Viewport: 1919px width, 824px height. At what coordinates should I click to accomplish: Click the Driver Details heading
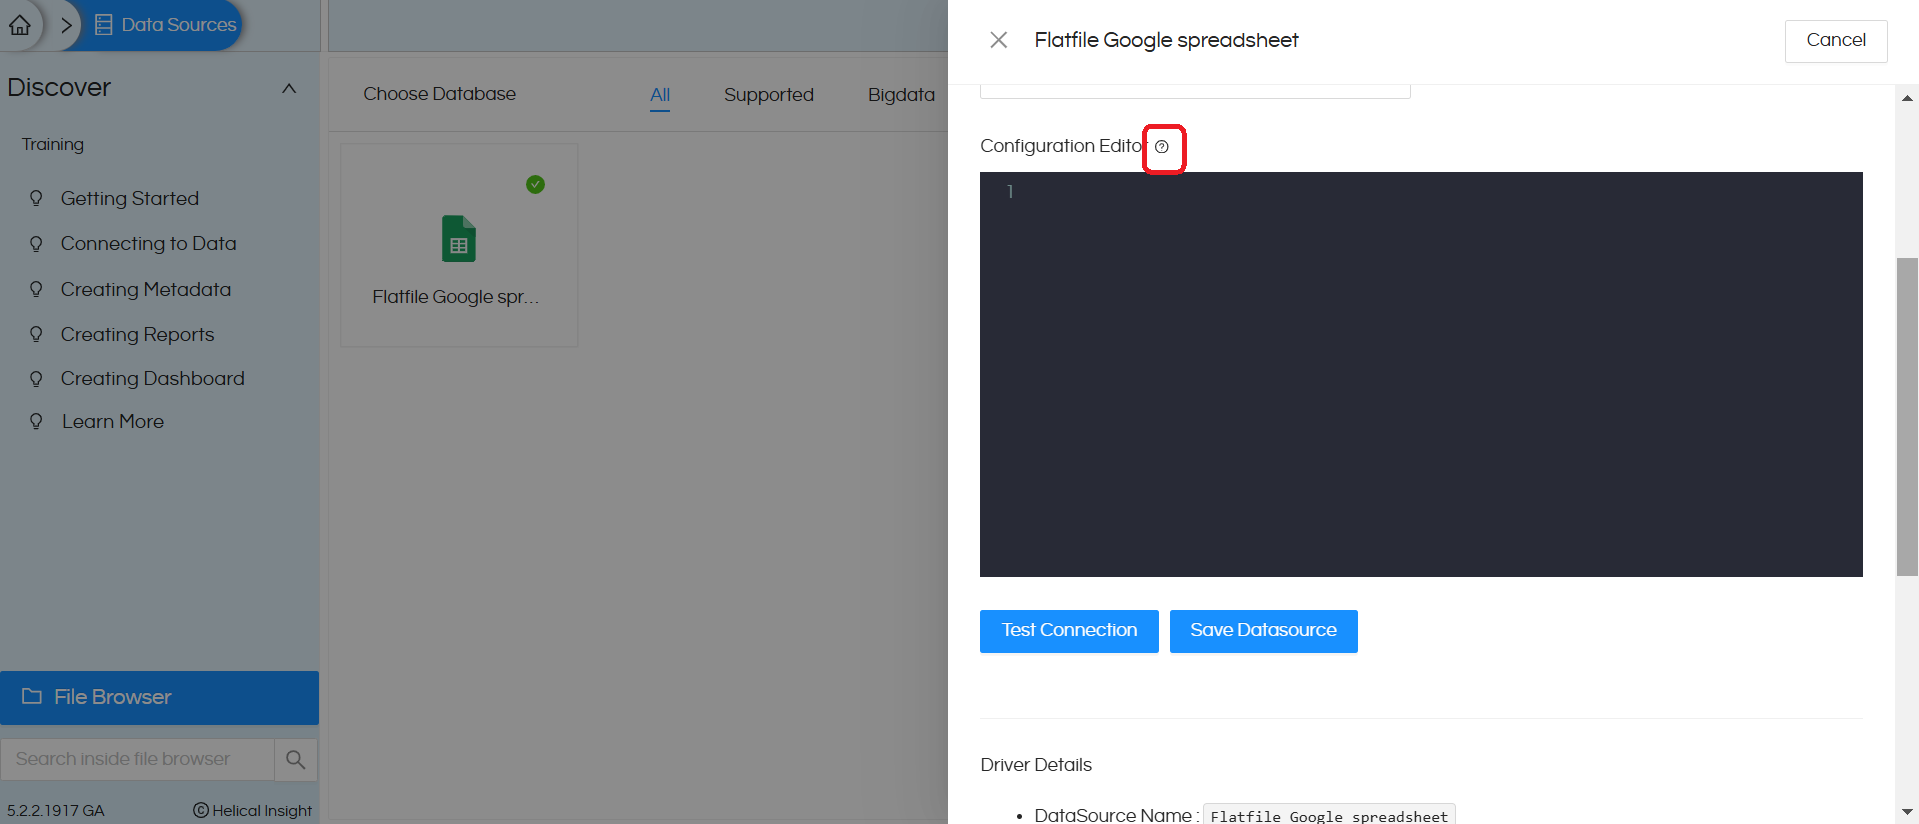point(1036,765)
